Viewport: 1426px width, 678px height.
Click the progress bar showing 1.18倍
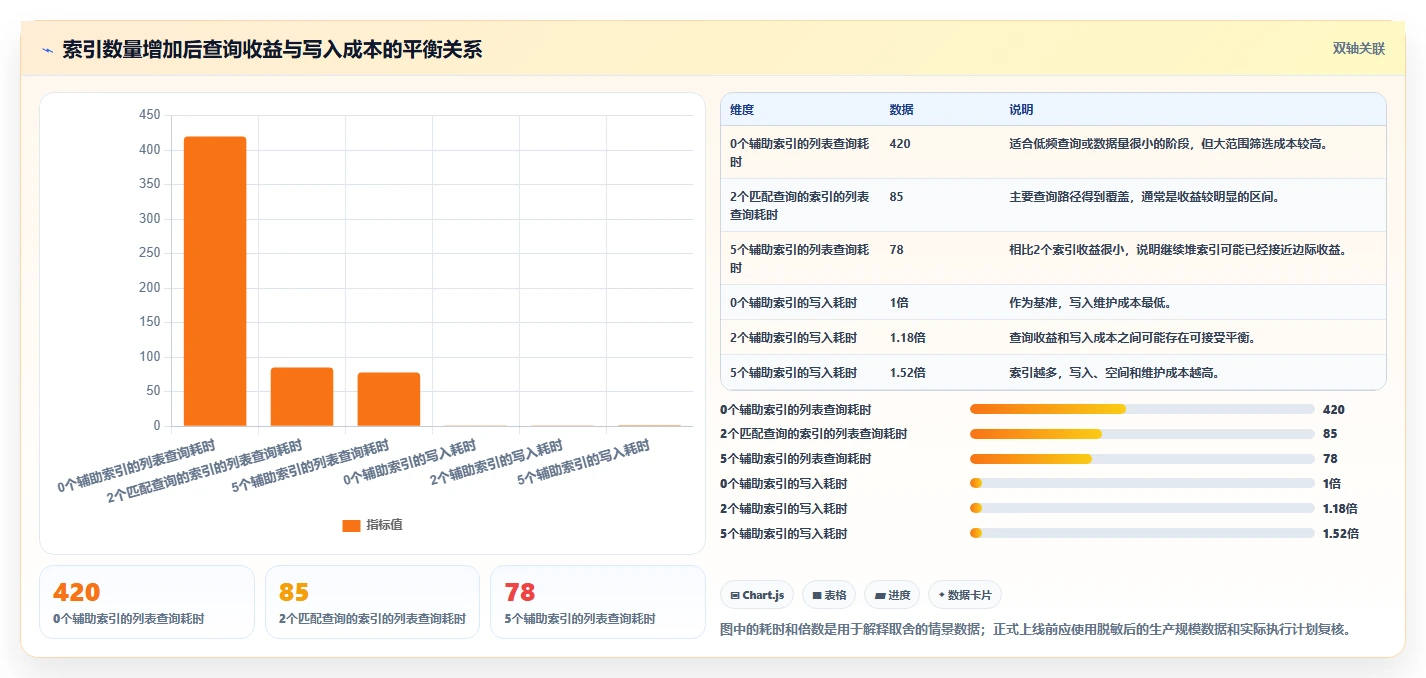(1142, 508)
